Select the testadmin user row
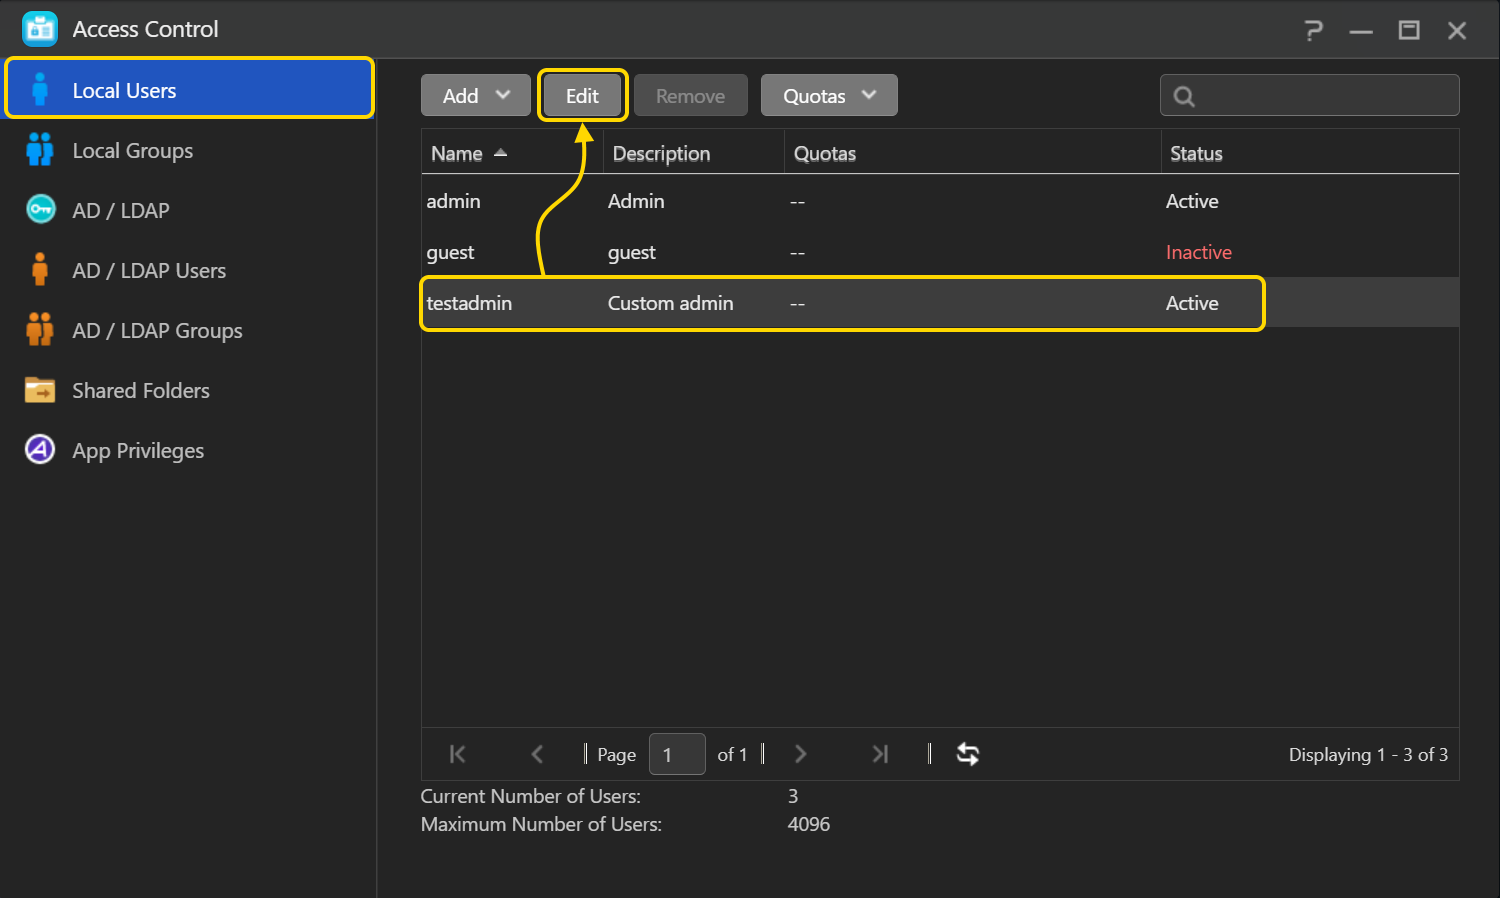Screen dimensions: 1500x898 [840, 303]
